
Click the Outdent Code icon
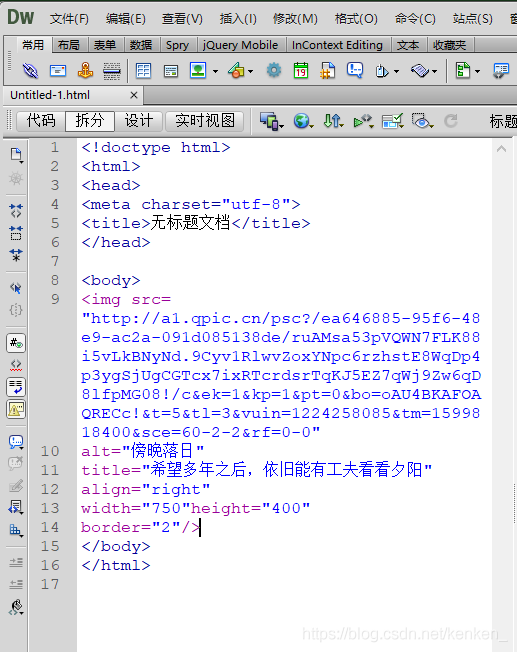16,584
